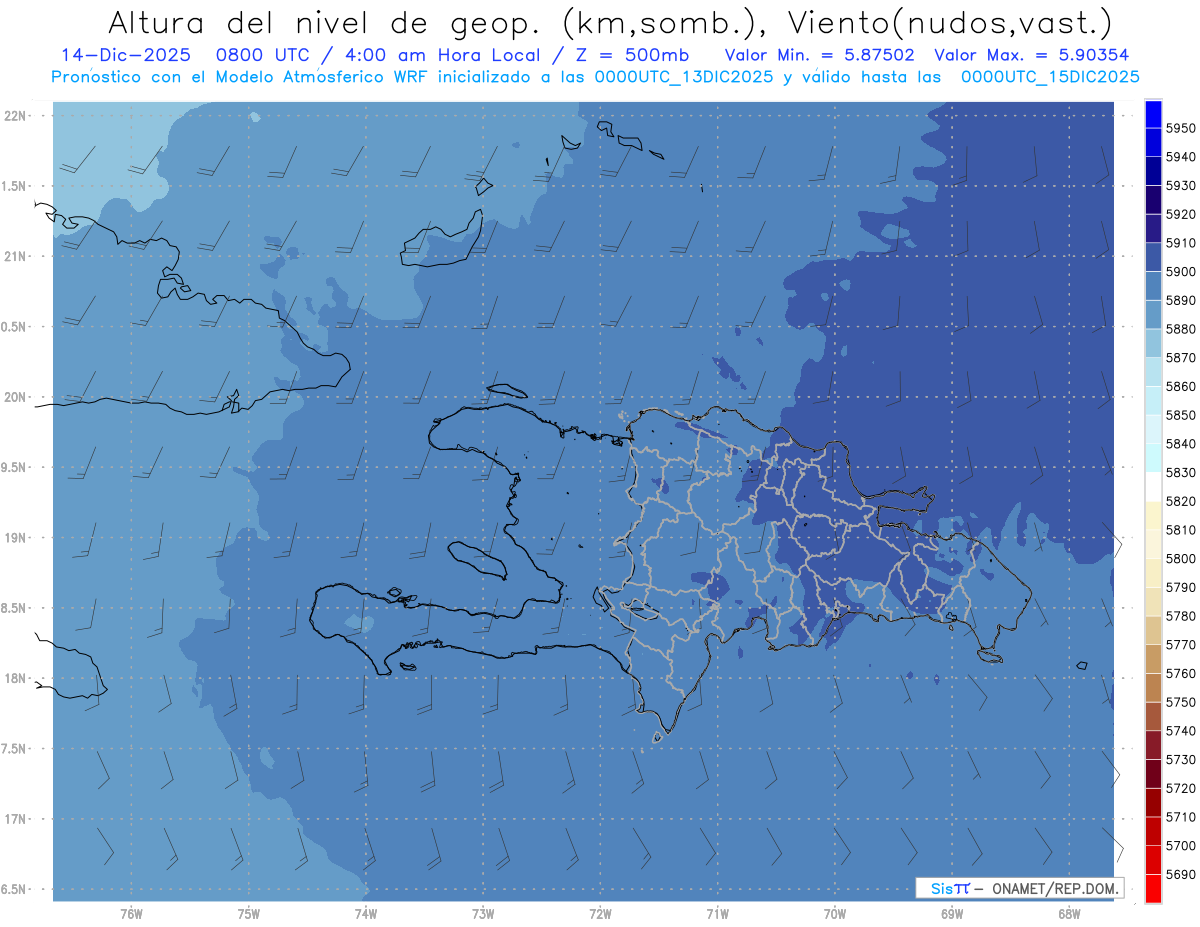Click the 69W longitude axis label
This screenshot has height=927, width=1200.
[x=952, y=914]
